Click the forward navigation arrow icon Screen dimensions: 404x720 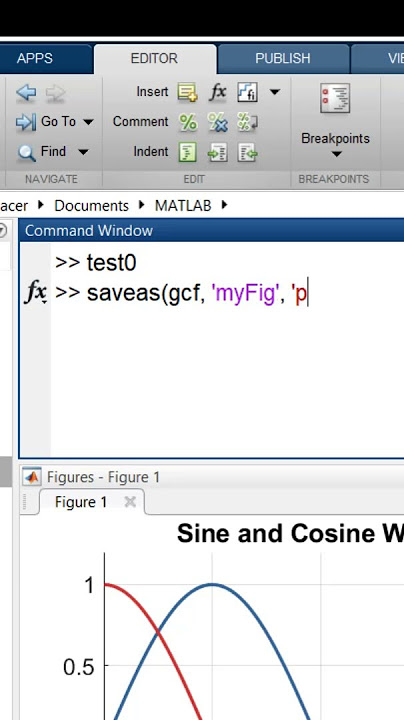coord(56,93)
